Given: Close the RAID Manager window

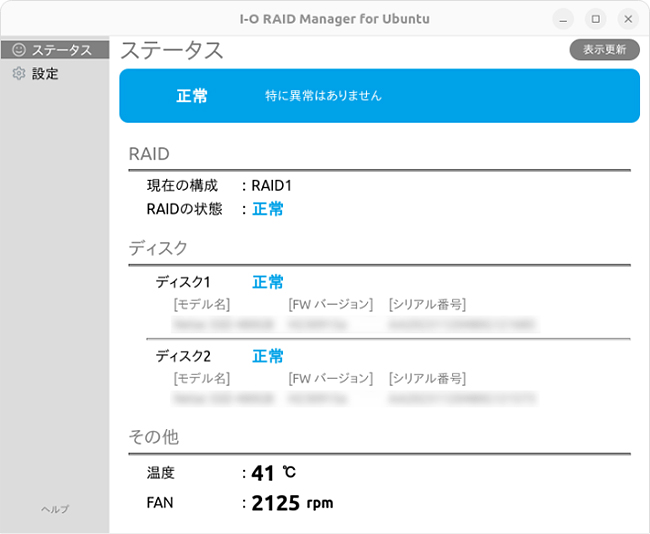Looking at the screenshot, I should point(627,19).
